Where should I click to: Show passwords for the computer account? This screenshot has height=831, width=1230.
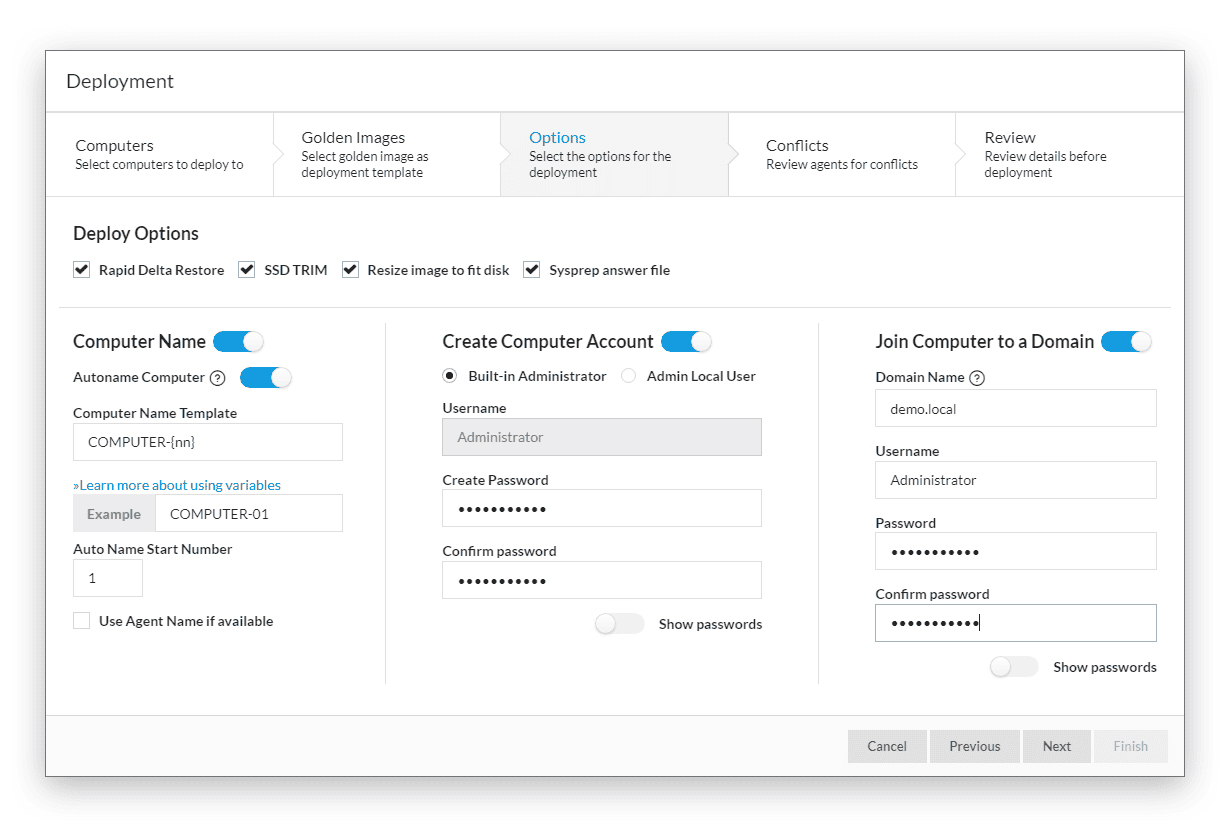point(620,624)
